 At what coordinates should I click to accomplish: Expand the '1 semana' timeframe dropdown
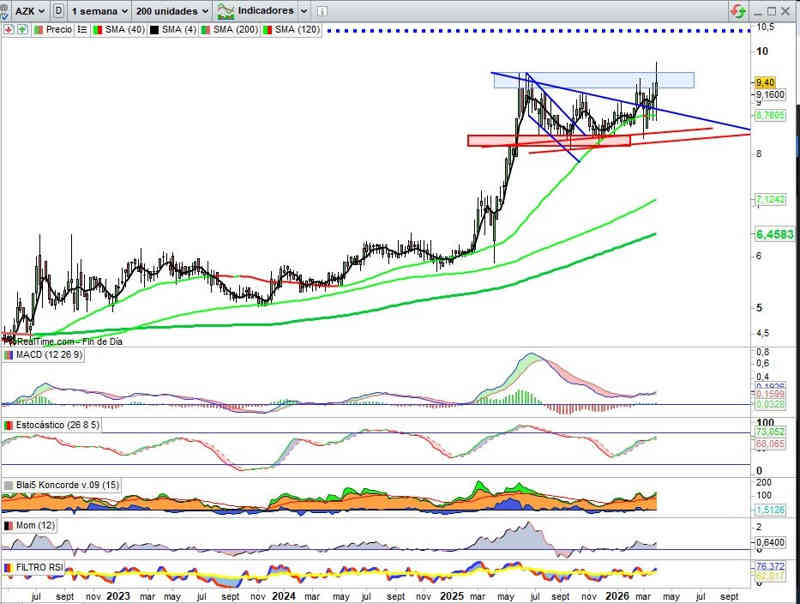click(x=103, y=10)
